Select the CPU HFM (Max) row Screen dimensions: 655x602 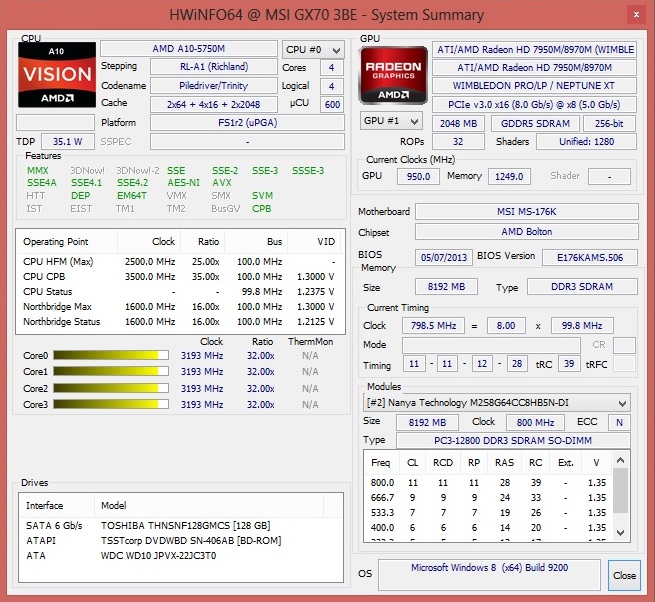[180, 262]
